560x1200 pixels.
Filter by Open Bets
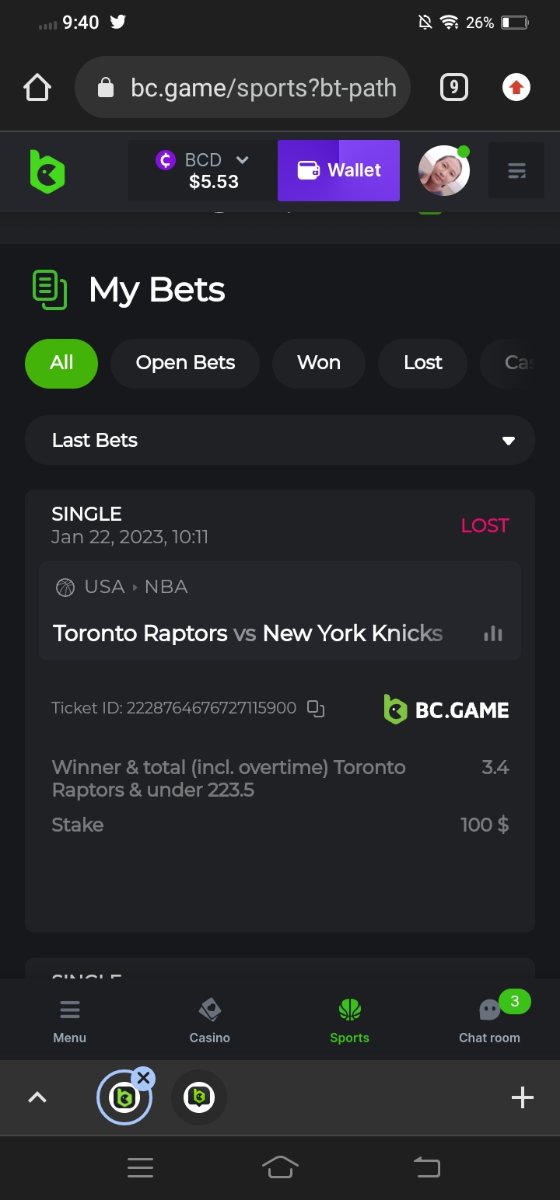click(x=185, y=363)
